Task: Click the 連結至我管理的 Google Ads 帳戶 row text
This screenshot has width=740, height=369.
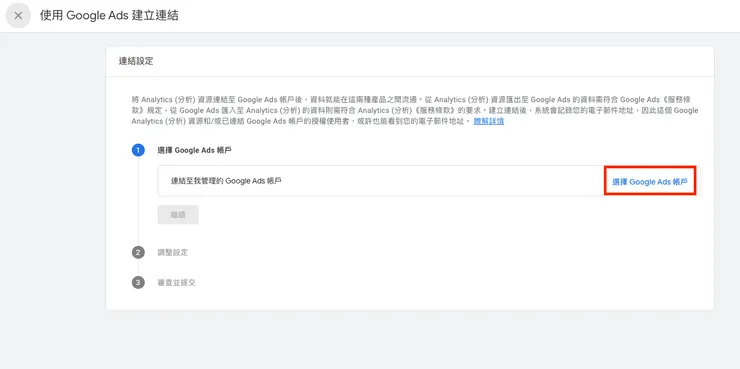Action: tap(227, 181)
